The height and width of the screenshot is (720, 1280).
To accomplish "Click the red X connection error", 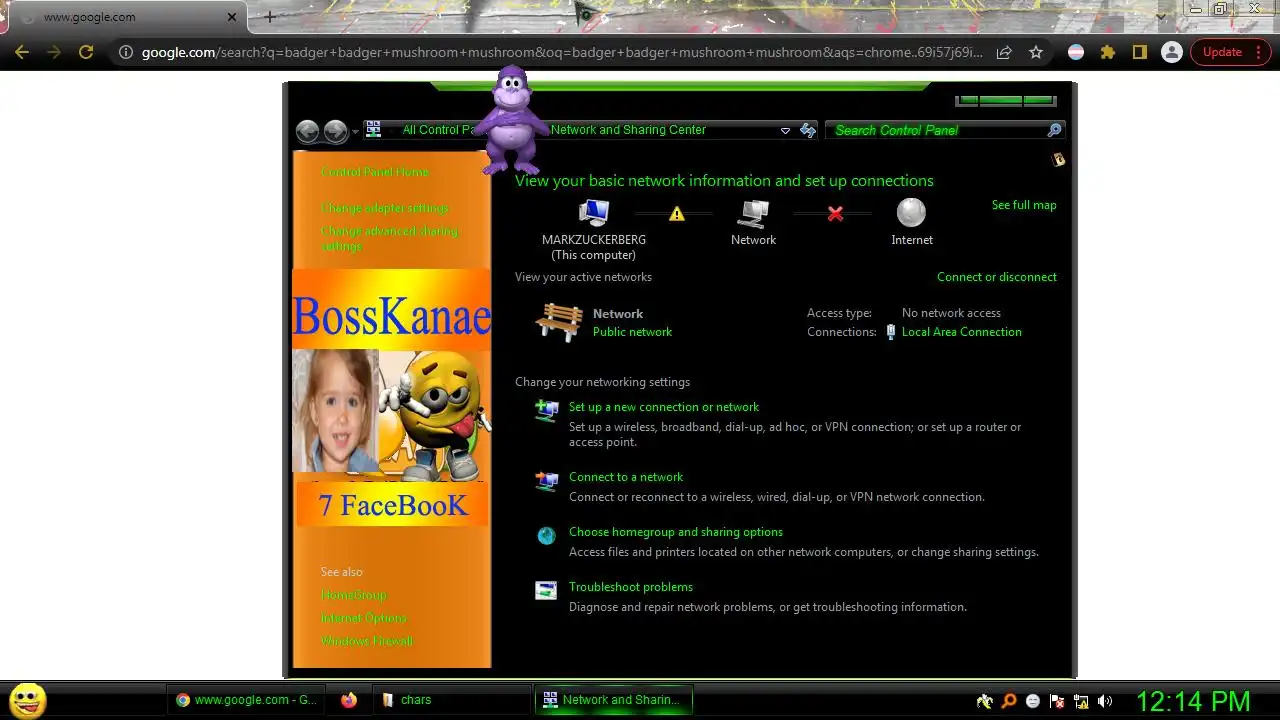I will pyautogui.click(x=835, y=213).
